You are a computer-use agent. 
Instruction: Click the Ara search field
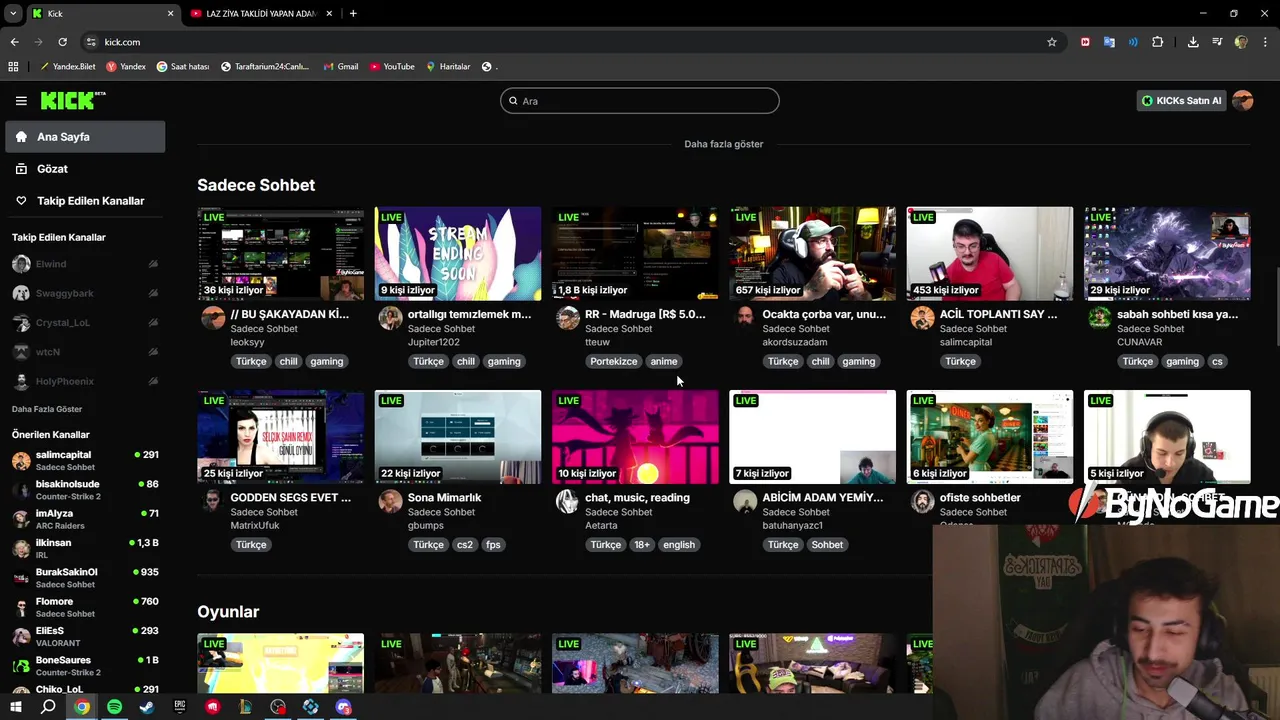pos(639,101)
